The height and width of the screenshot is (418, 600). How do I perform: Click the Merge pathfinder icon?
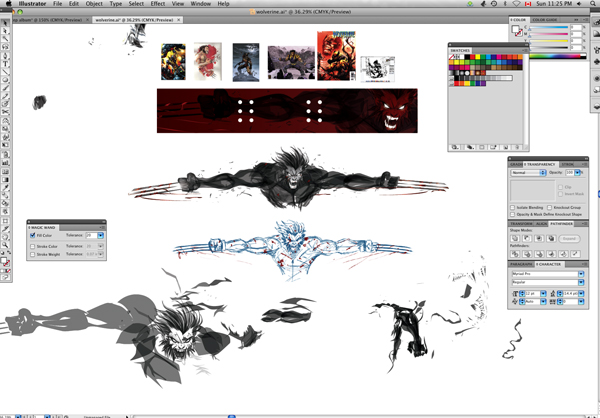click(539, 253)
